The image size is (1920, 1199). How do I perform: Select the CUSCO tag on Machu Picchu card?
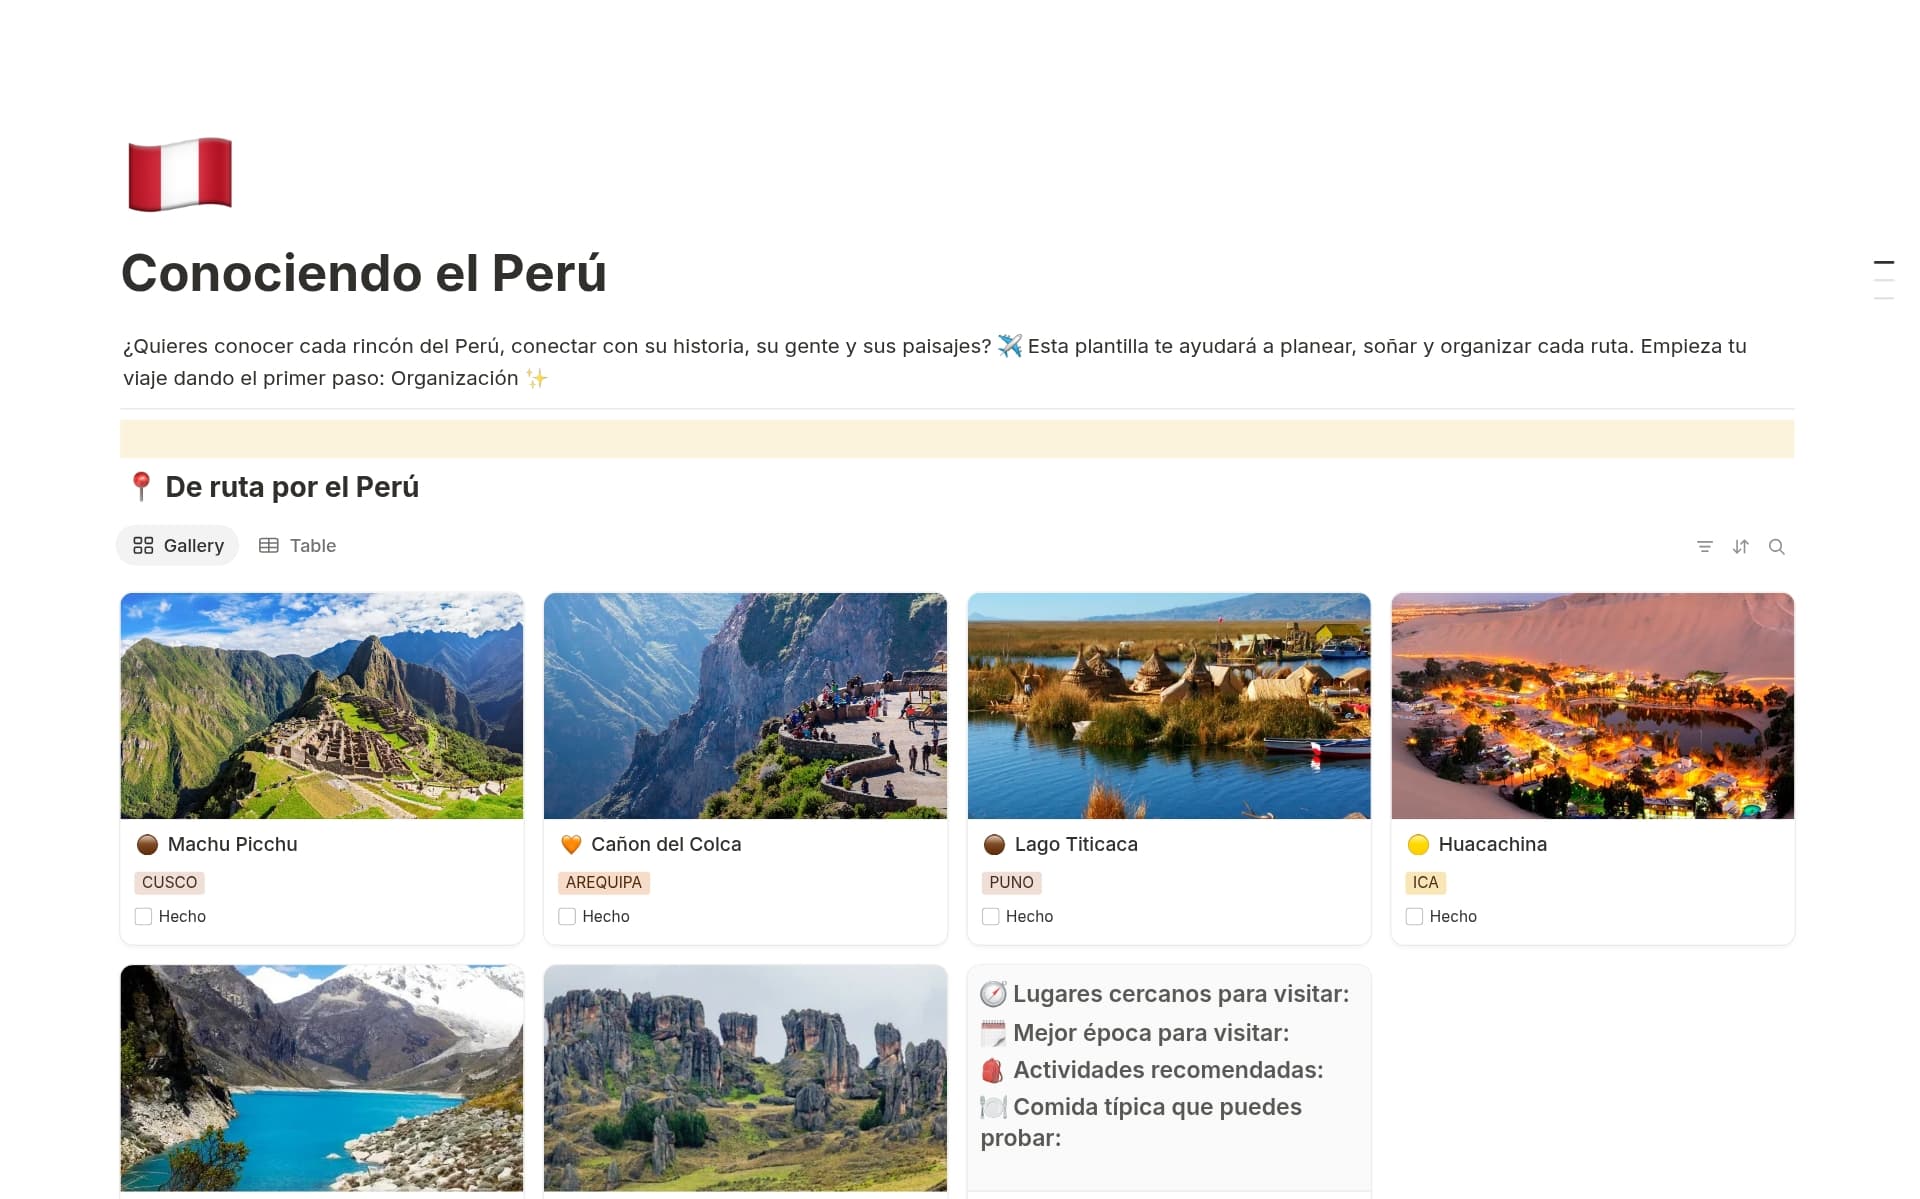169,882
